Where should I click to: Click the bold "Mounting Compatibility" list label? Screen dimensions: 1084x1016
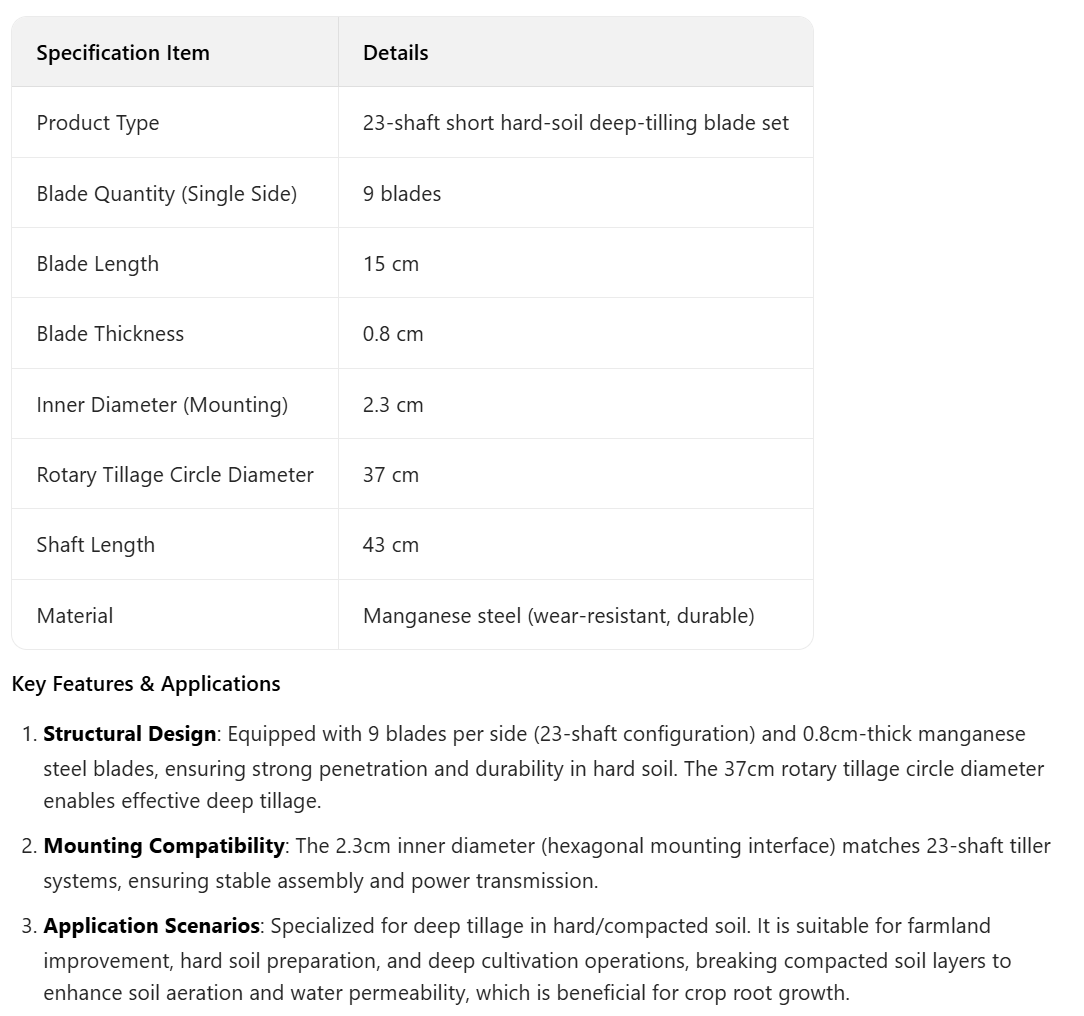[163, 846]
